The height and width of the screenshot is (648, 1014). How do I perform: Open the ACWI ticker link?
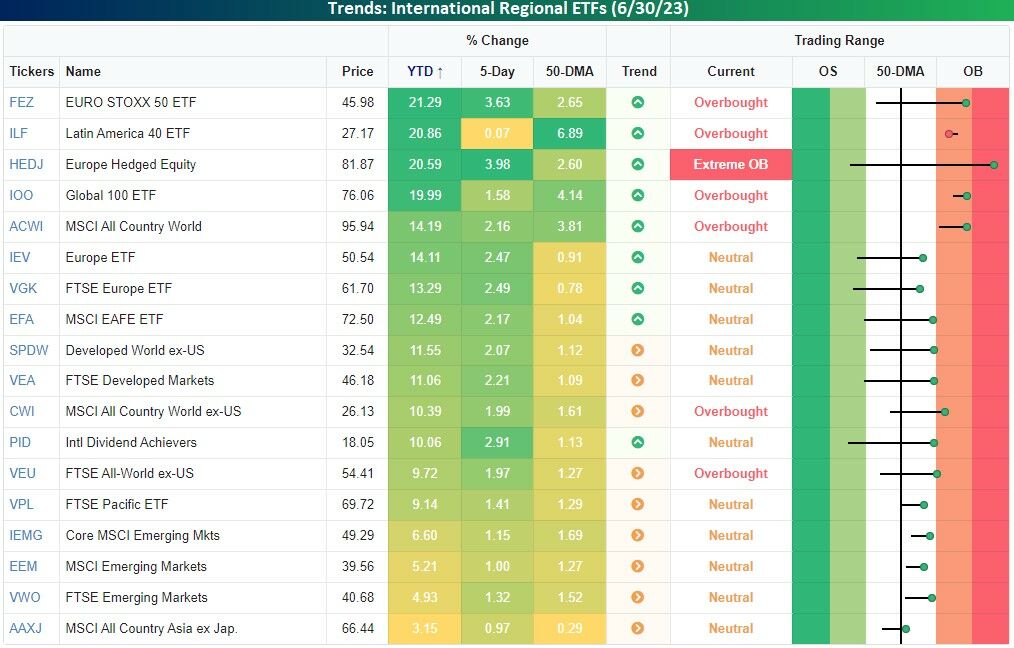pos(26,226)
